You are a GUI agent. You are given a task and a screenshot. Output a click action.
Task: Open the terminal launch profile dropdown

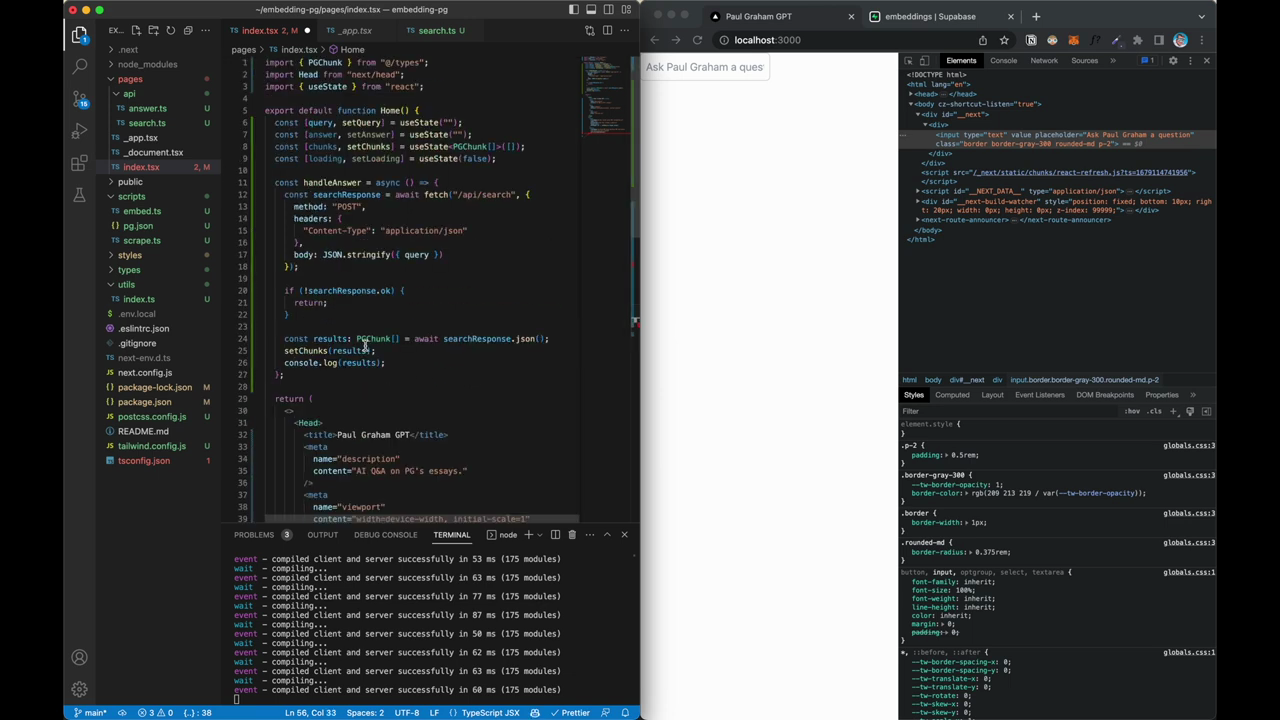pyautogui.click(x=541, y=534)
